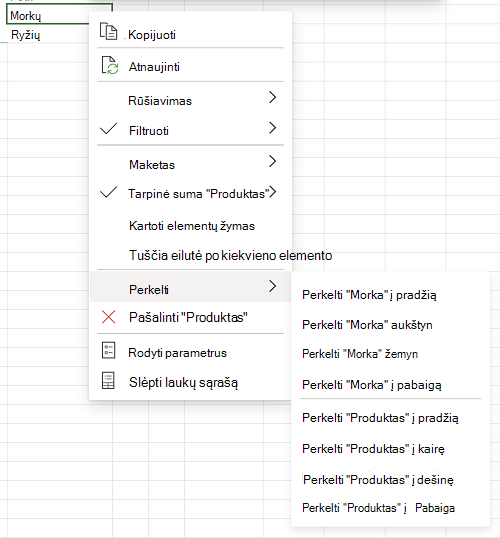Expand the Perkelti submenu arrow
The width and height of the screenshot is (500, 538).
[272, 286]
